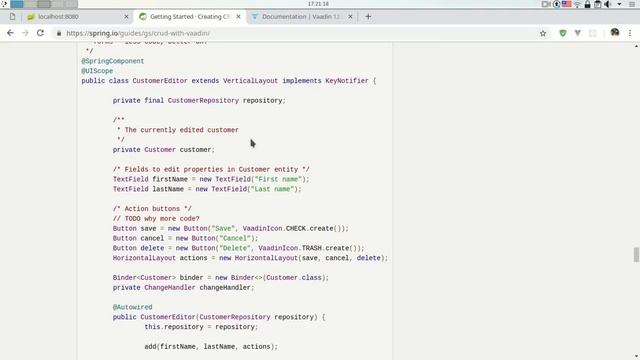Close the Getting Started tab
The image size is (640, 360).
pyautogui.click(x=238, y=17)
